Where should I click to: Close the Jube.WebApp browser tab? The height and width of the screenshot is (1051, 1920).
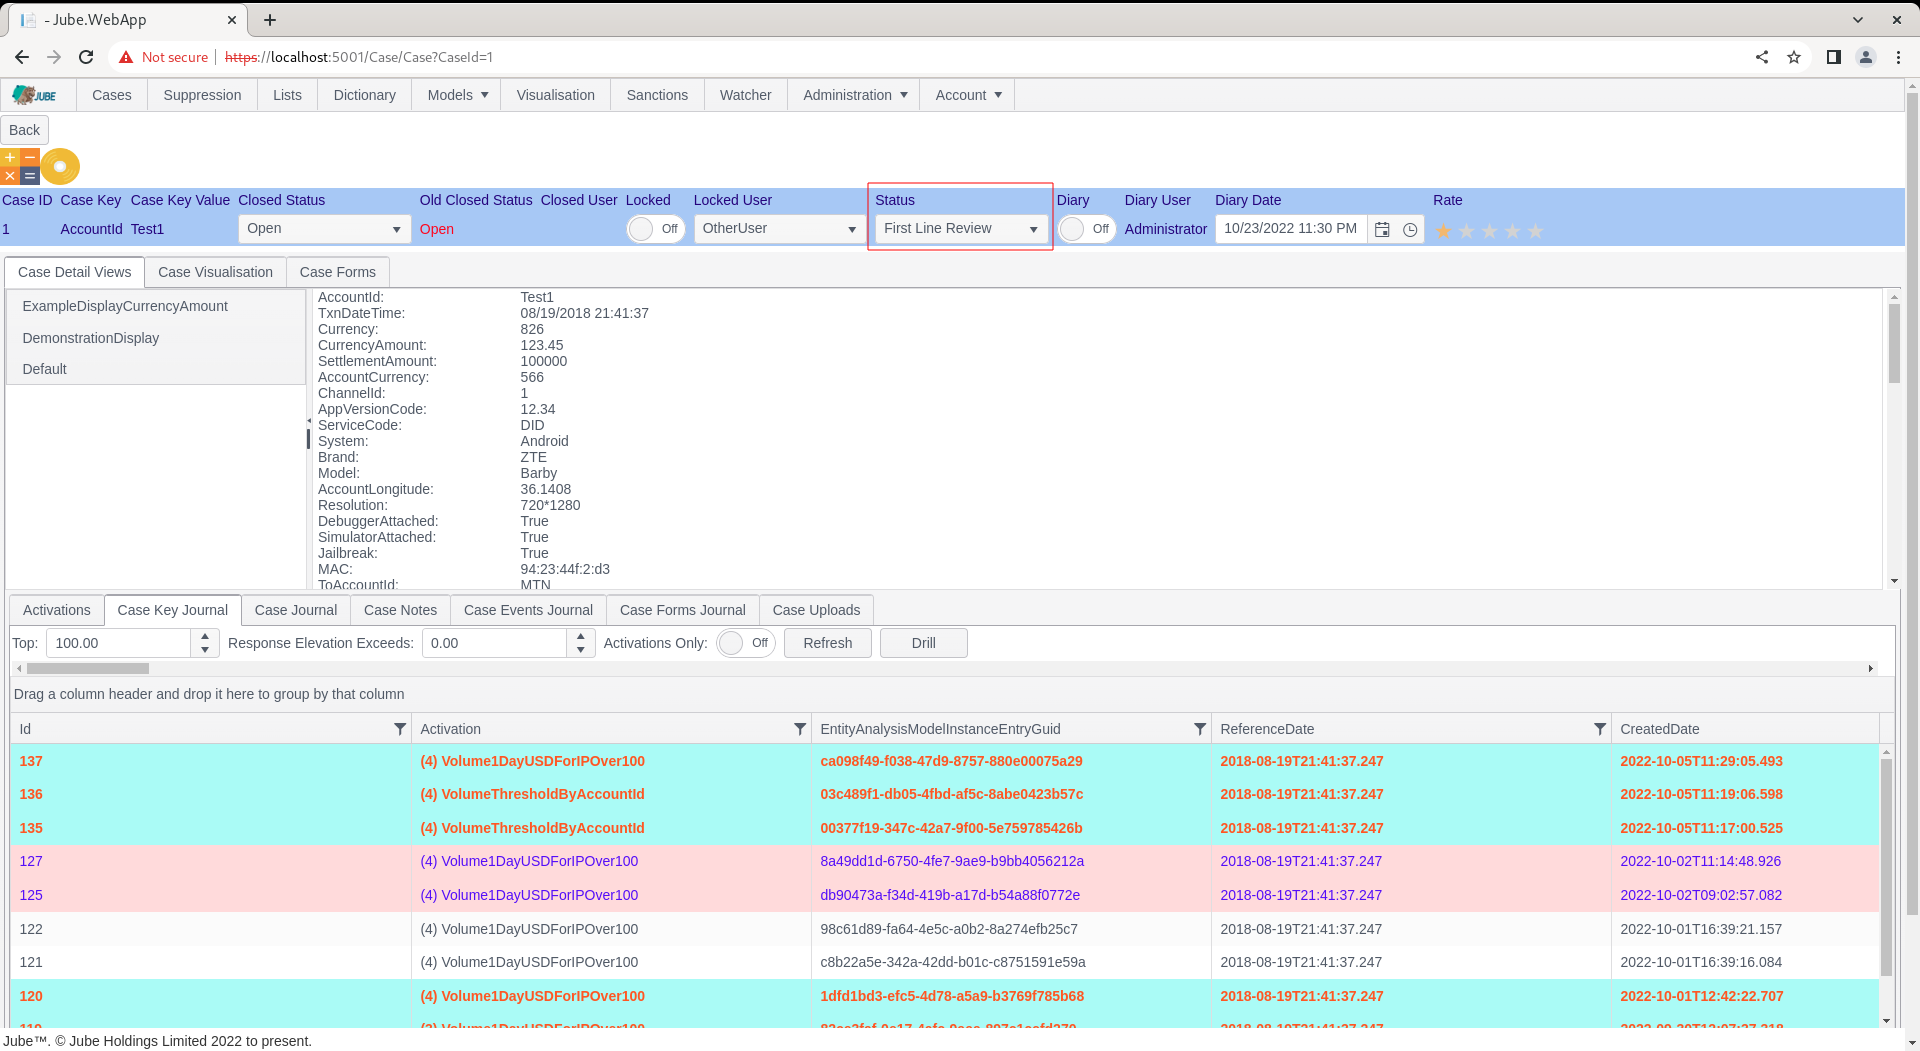coord(232,20)
